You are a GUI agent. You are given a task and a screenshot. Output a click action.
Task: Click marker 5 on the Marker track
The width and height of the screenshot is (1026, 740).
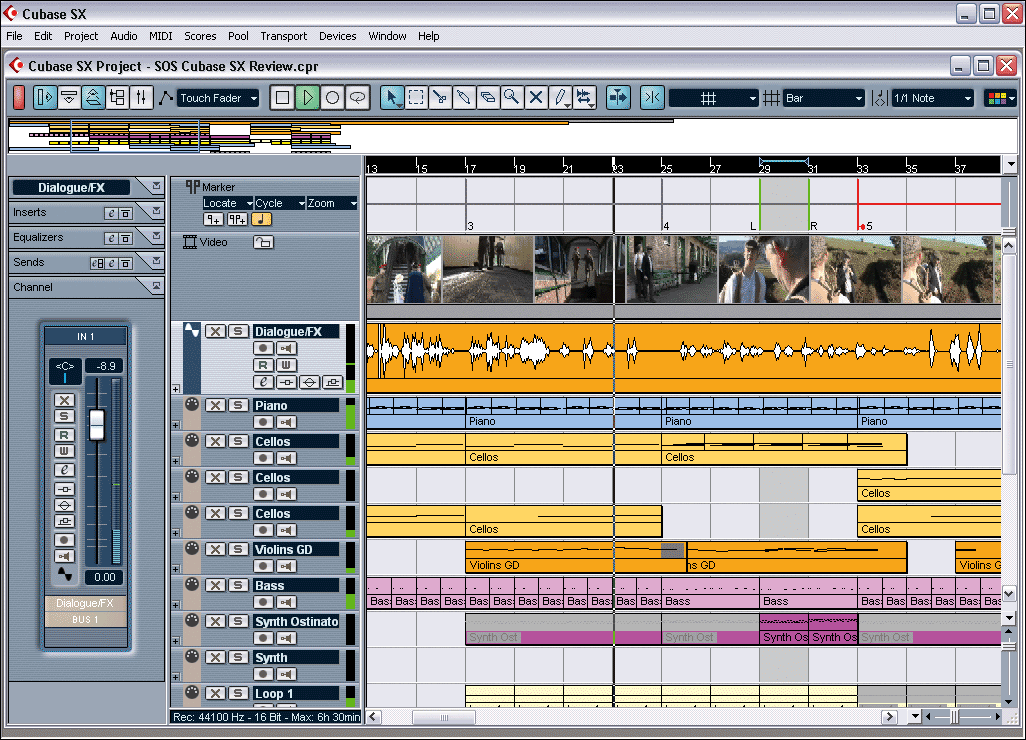click(x=865, y=226)
